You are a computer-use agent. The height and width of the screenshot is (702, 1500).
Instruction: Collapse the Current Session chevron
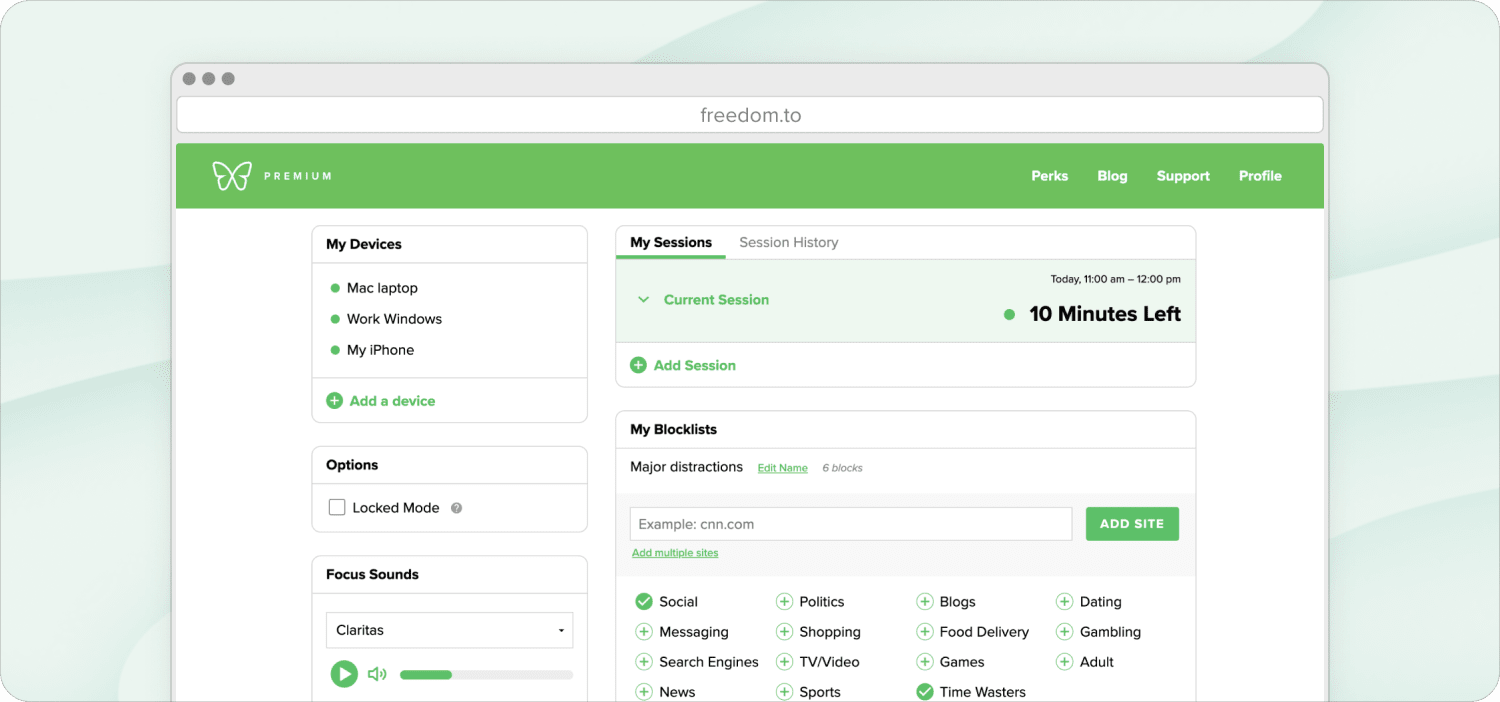644,299
